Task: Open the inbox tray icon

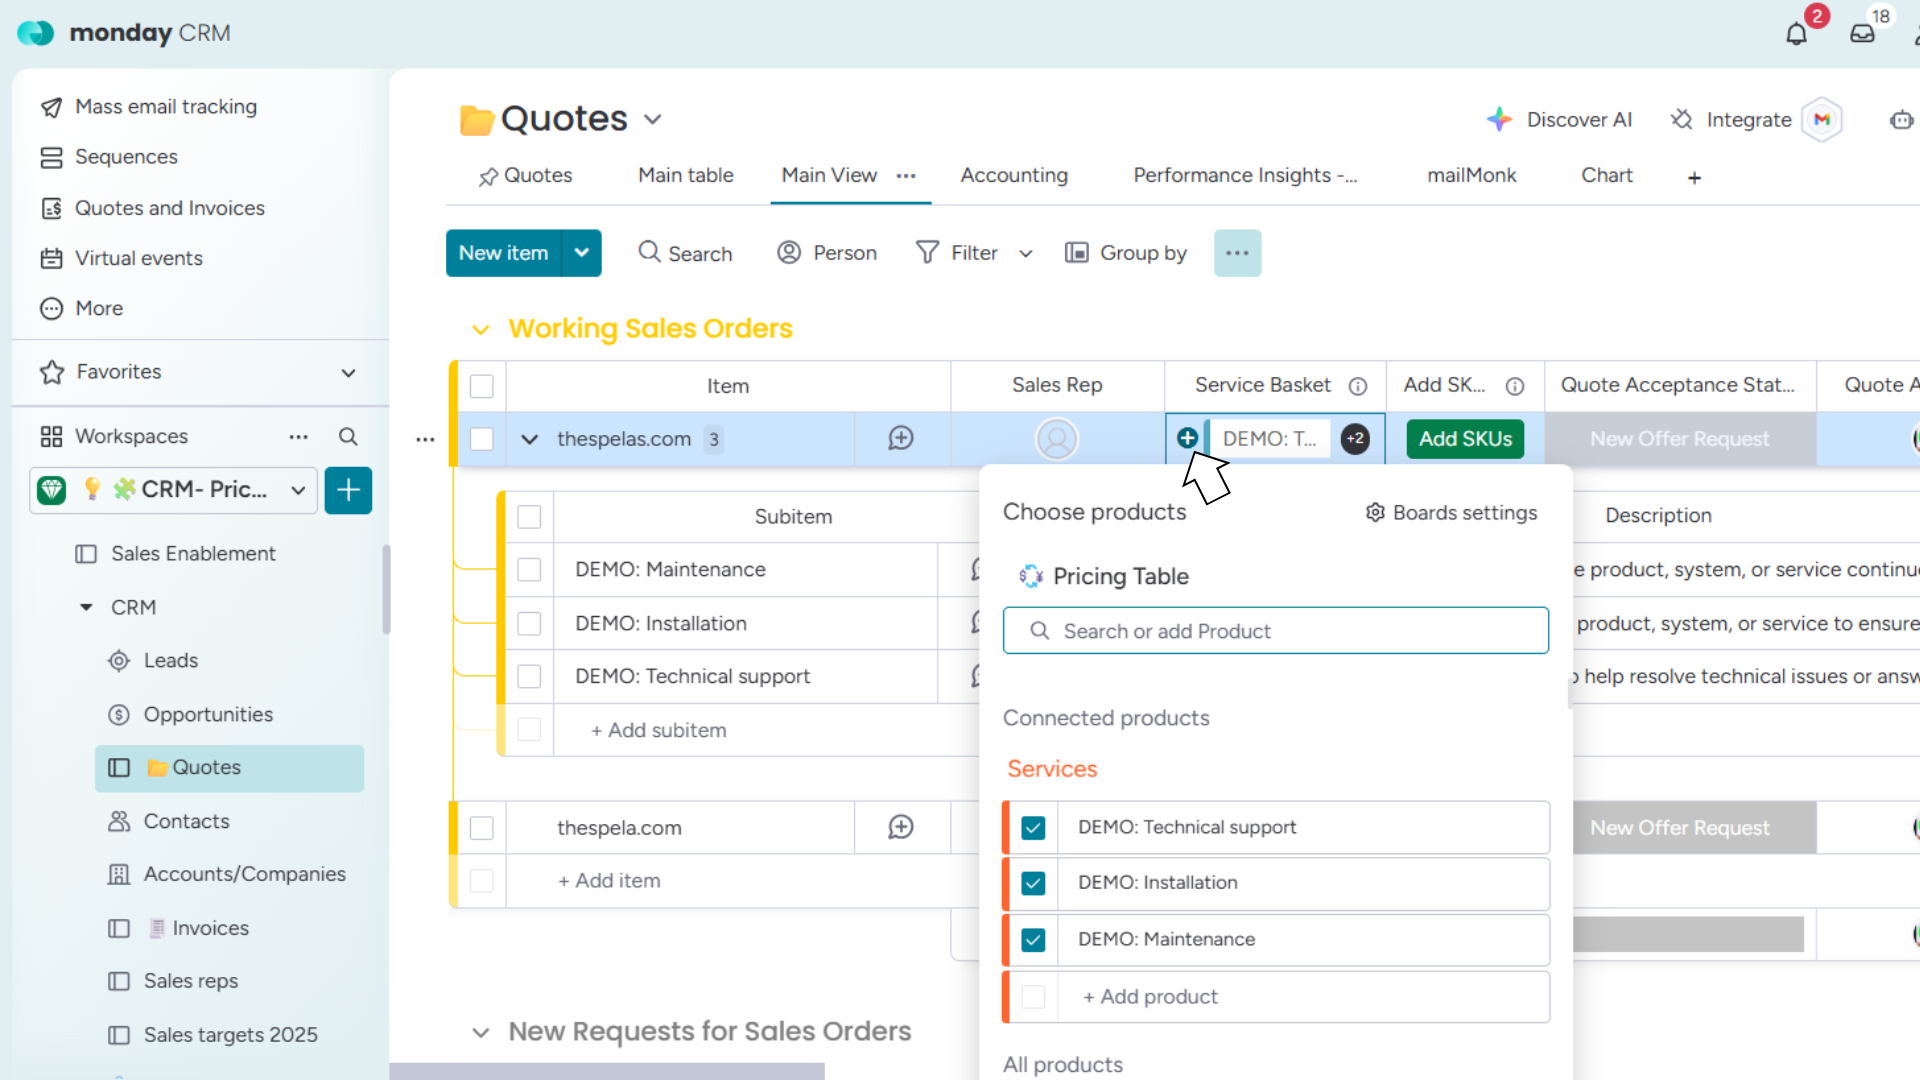Action: pyautogui.click(x=1862, y=34)
